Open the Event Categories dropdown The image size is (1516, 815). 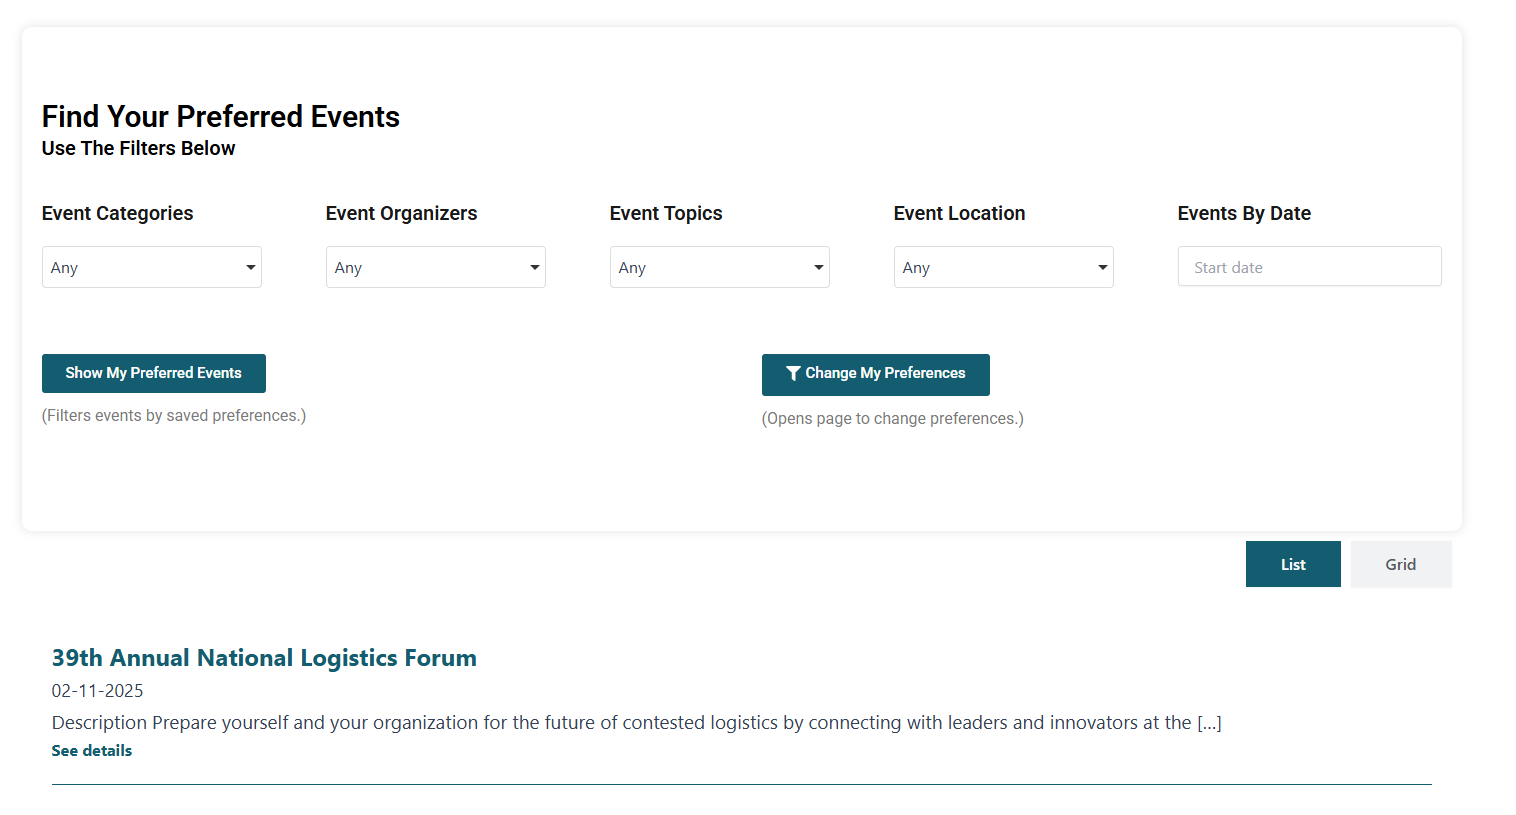tap(152, 267)
